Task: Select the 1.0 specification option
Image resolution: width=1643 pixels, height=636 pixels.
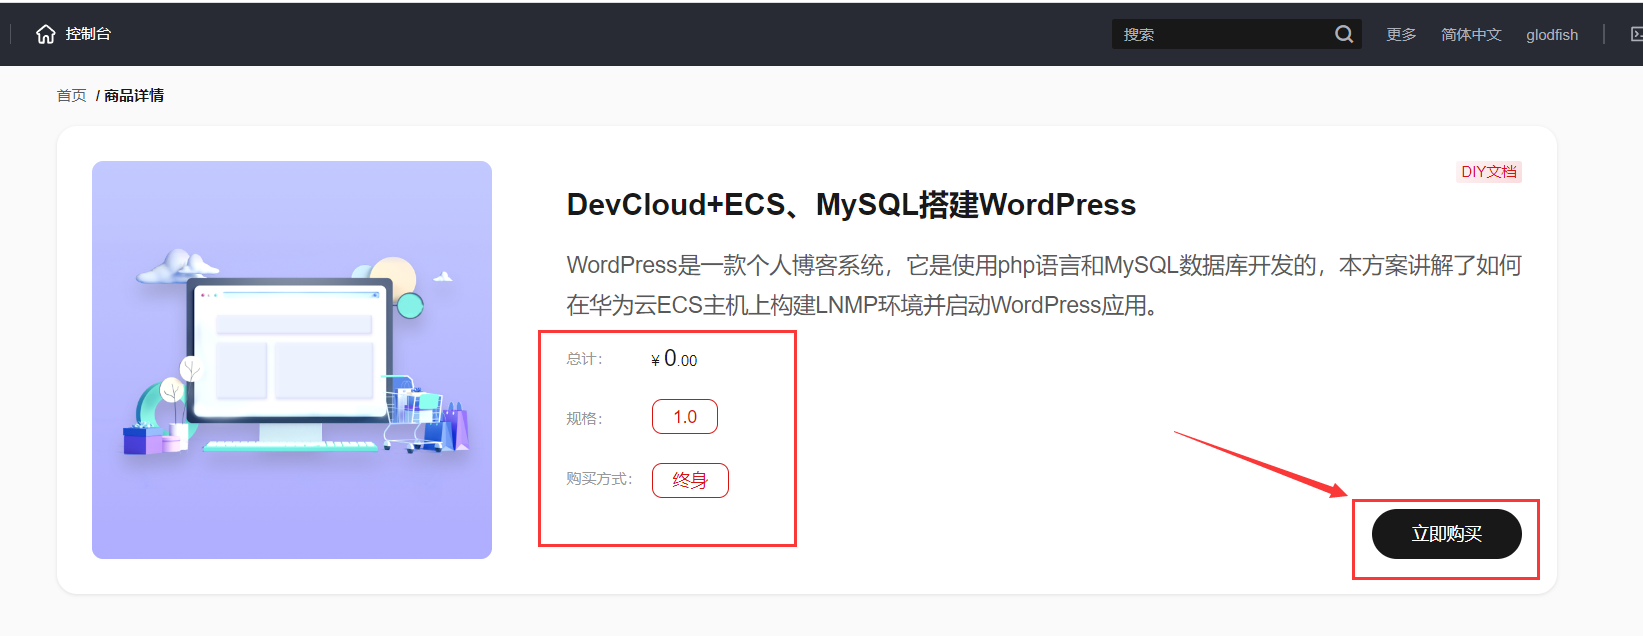Action: [x=685, y=417]
